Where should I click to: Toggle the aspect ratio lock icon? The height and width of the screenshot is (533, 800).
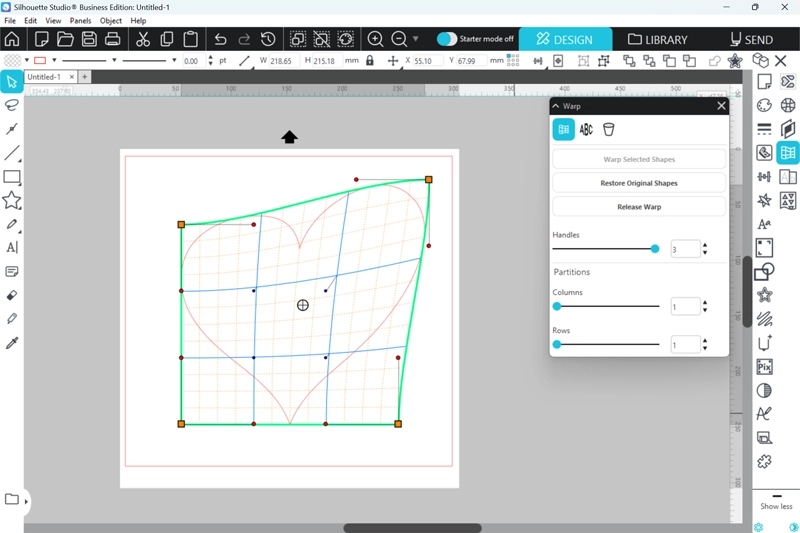click(x=370, y=61)
